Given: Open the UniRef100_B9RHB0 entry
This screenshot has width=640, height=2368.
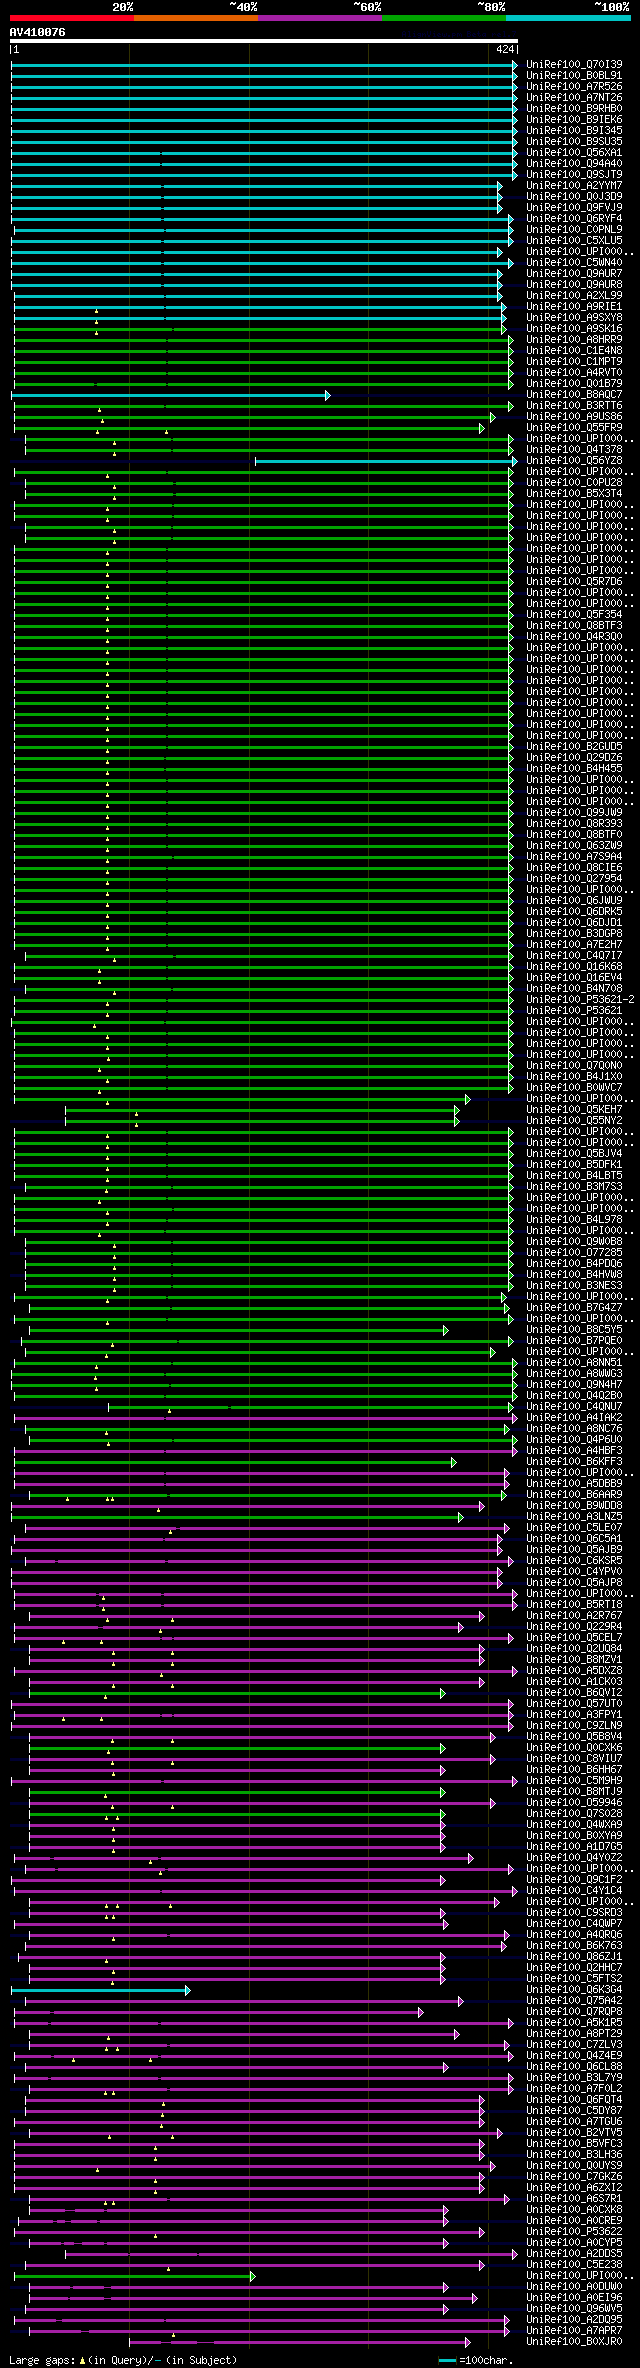Looking at the screenshot, I should click(x=574, y=108).
